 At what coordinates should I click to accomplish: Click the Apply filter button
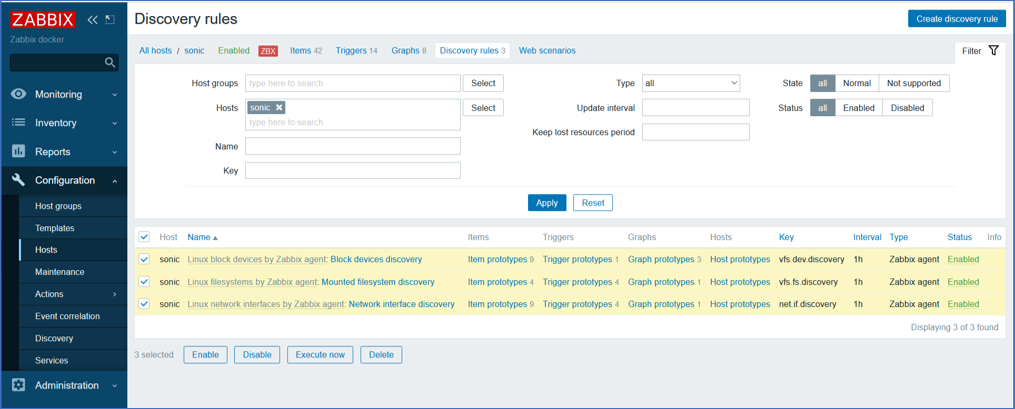click(547, 203)
